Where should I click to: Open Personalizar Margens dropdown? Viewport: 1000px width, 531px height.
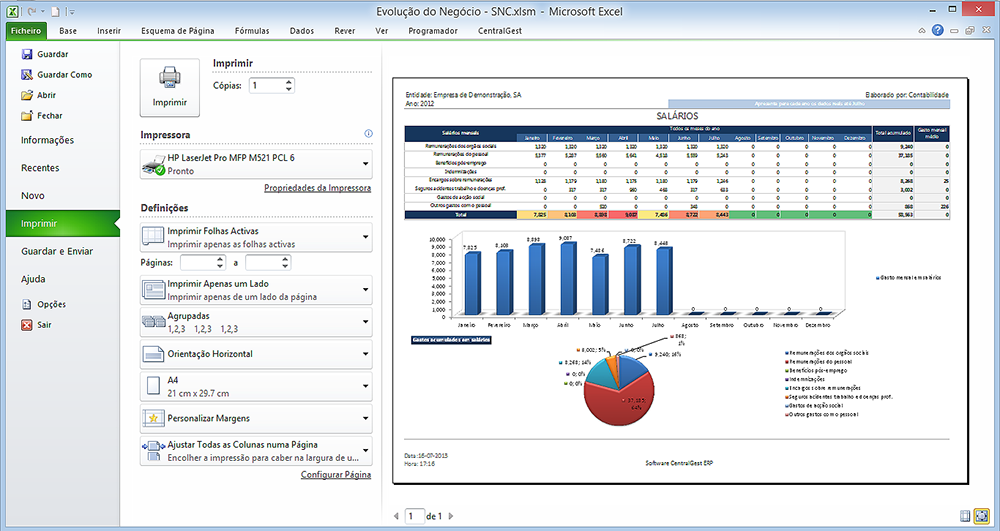[x=256, y=418]
